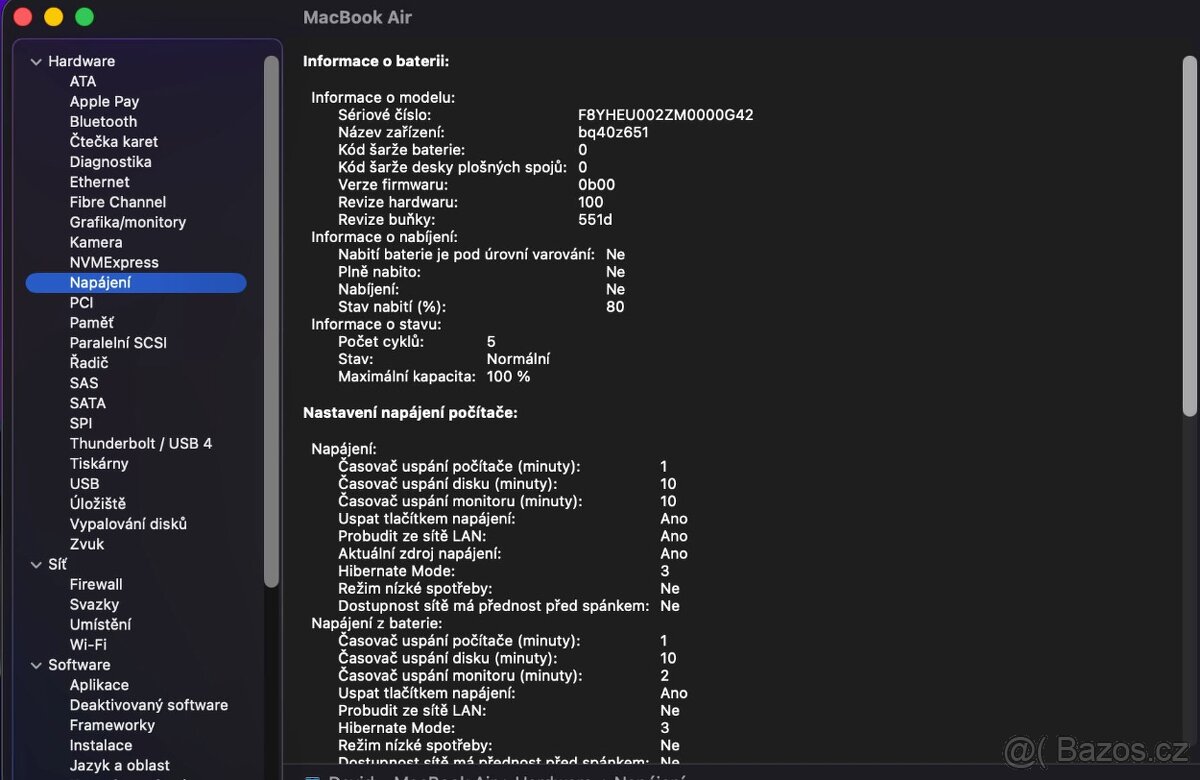The height and width of the screenshot is (780, 1200).
Task: Click the Verze firmwaru value 0b00
Action: tap(597, 185)
